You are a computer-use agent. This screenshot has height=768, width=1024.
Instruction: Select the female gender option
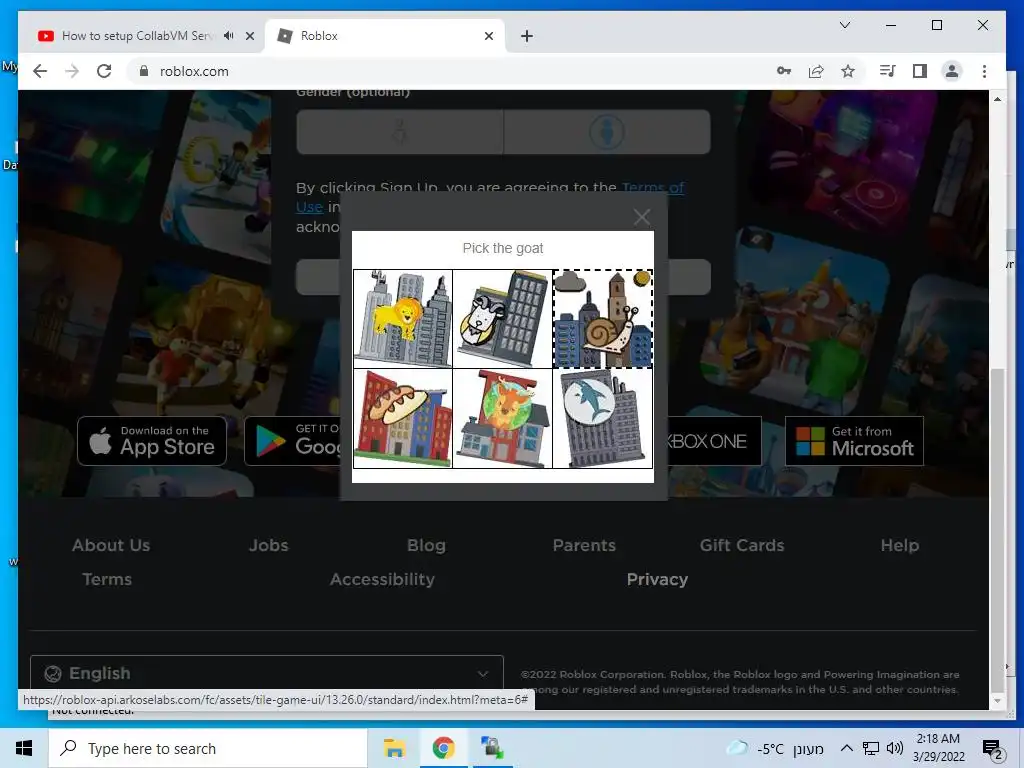[x=400, y=132]
